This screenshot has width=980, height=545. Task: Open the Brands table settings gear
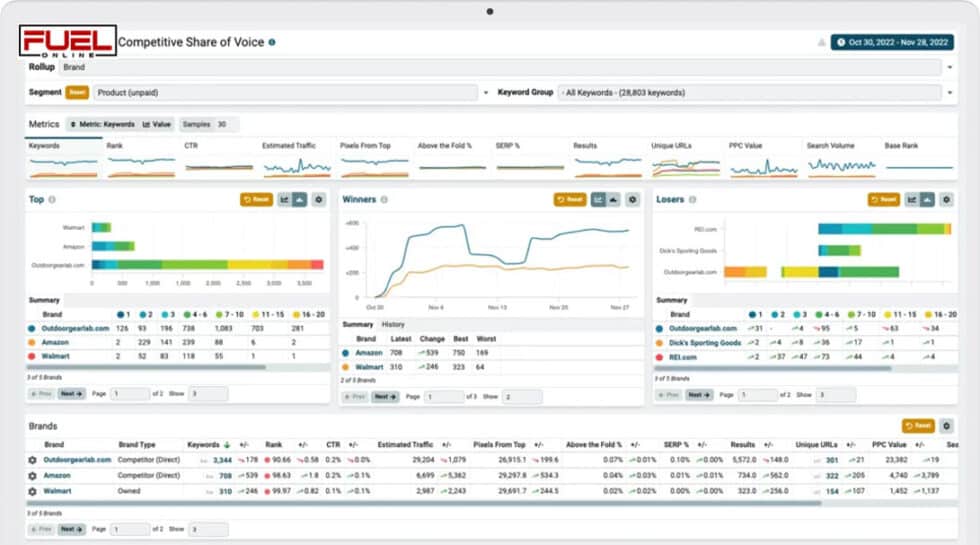947,426
